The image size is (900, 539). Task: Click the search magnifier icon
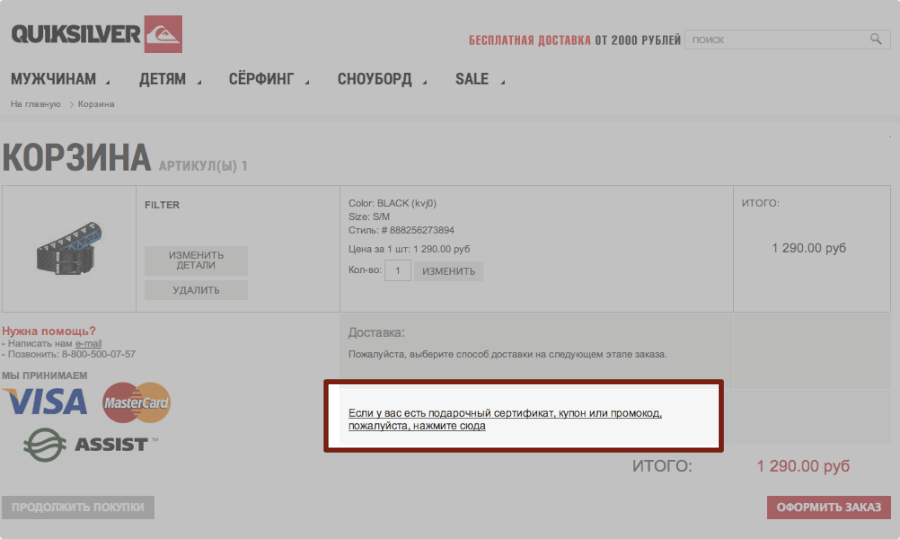pos(876,39)
